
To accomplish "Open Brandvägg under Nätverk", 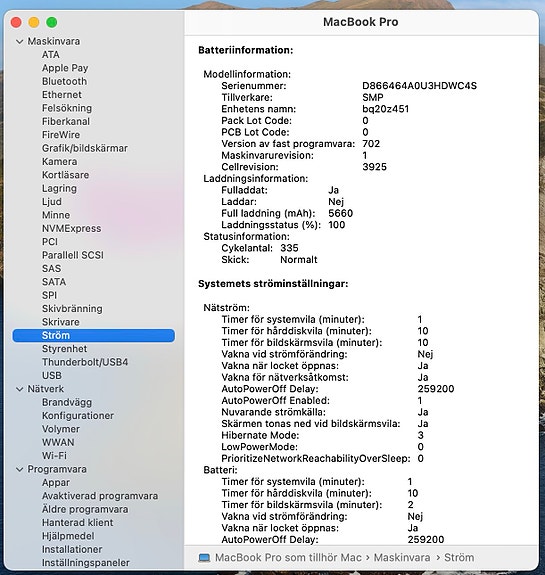I will click(67, 403).
